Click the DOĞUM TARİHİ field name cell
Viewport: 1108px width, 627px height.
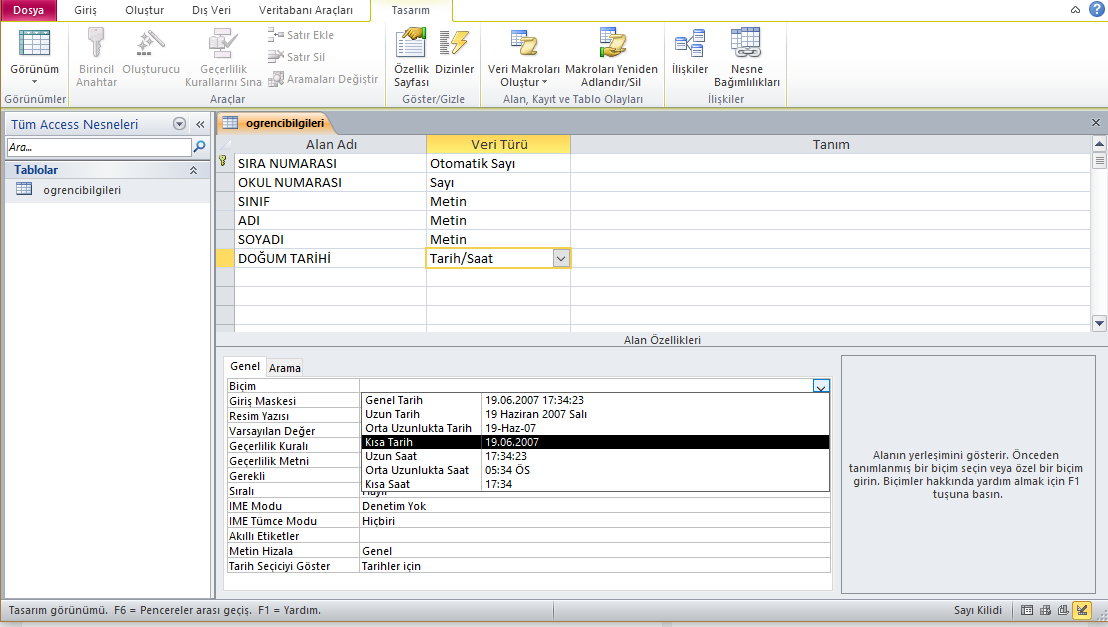pyautogui.click(x=331, y=259)
